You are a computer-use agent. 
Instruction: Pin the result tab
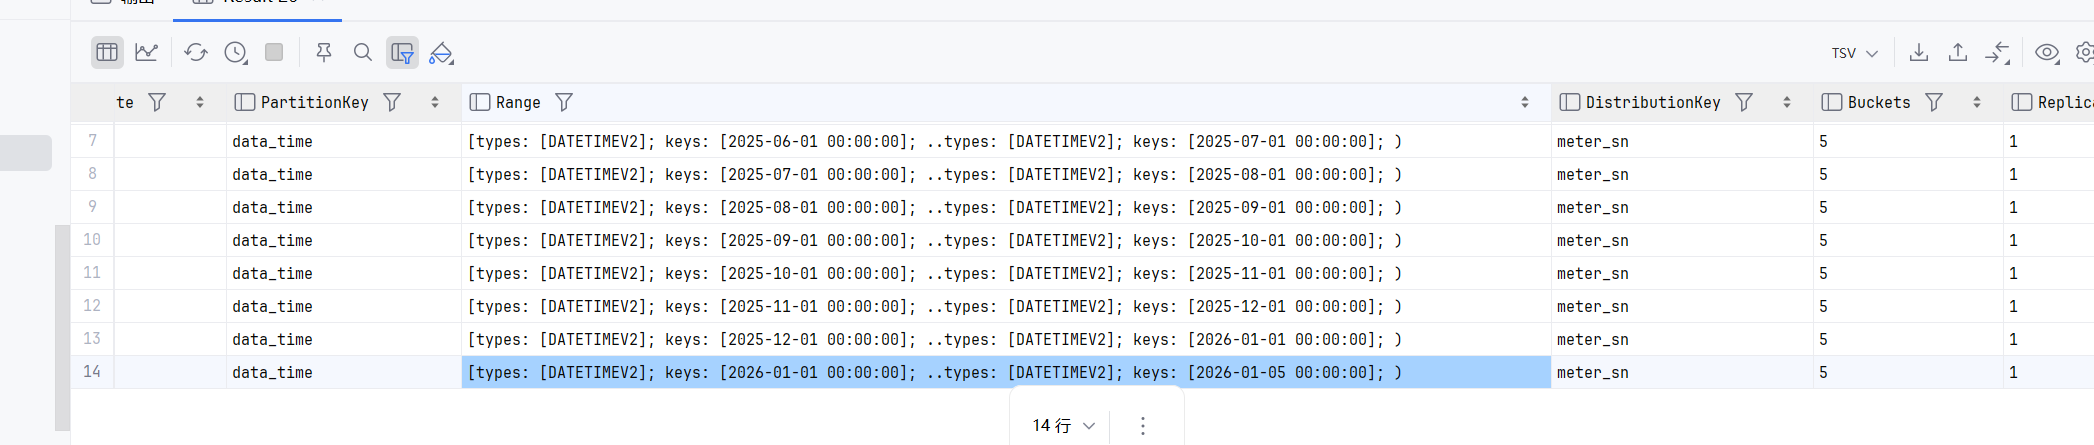tap(323, 52)
